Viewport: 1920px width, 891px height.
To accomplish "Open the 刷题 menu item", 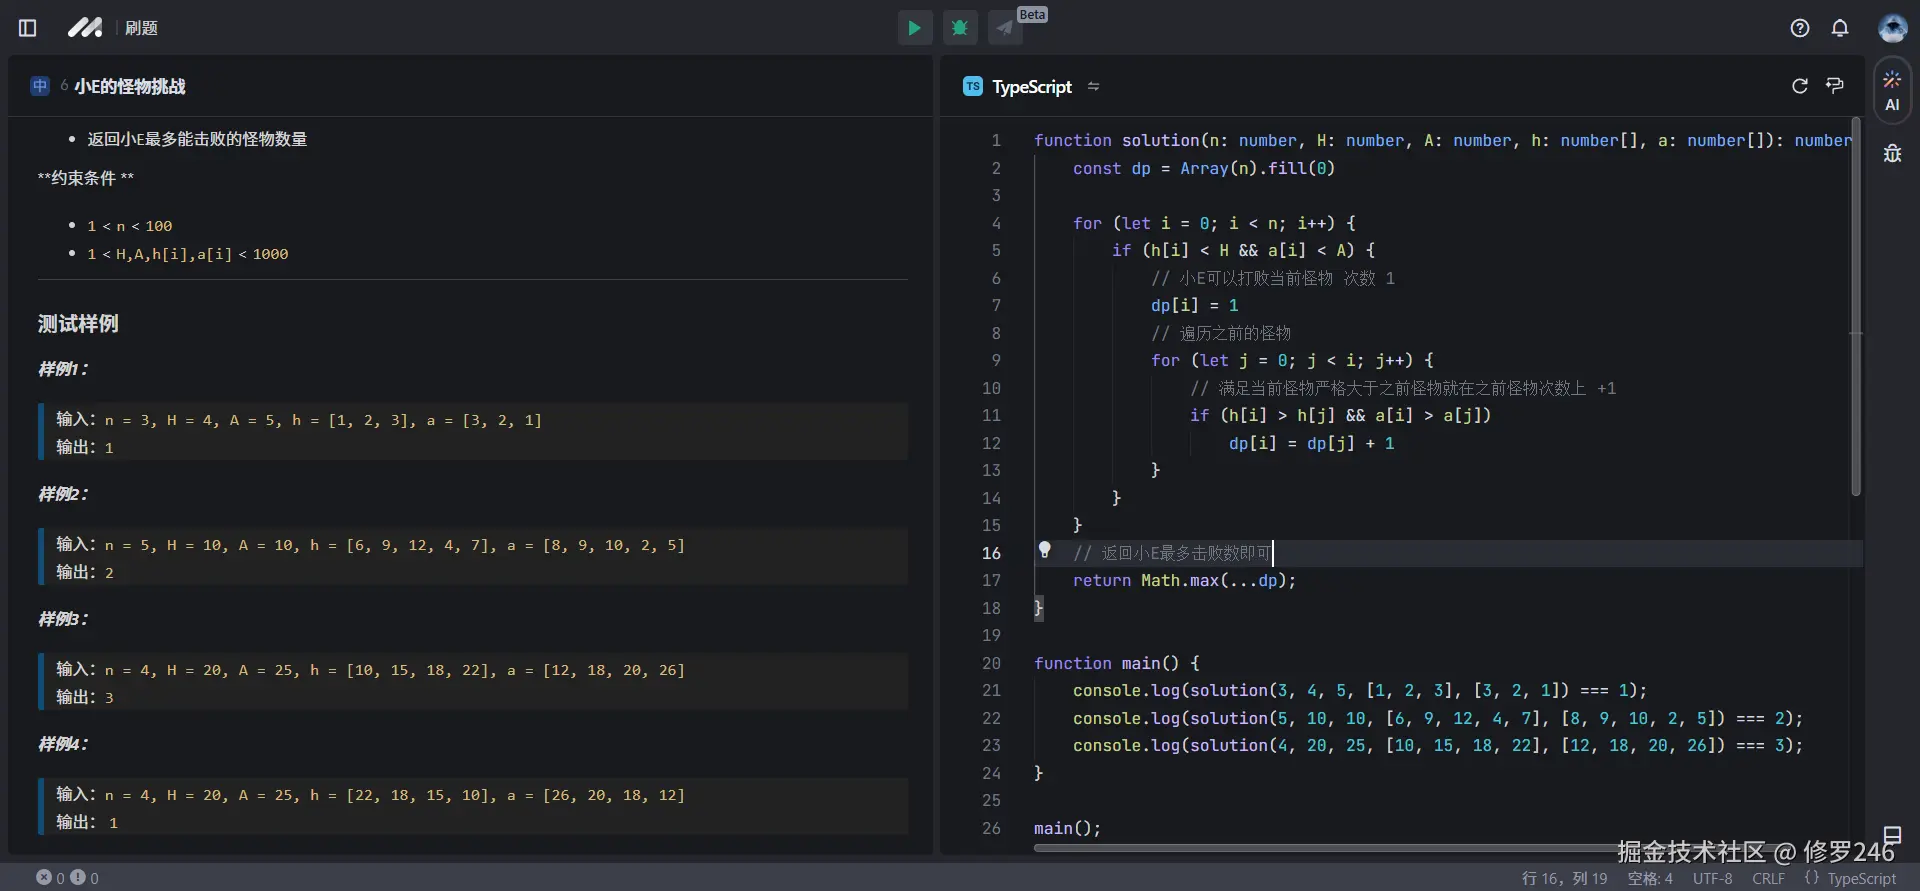I will 141,28.
